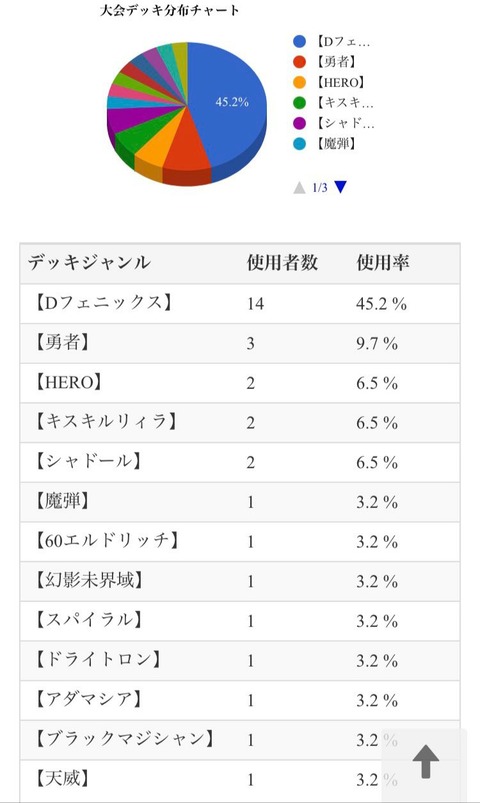
Task: Select the 【60エルドリッチ】 row
Action: (240, 541)
